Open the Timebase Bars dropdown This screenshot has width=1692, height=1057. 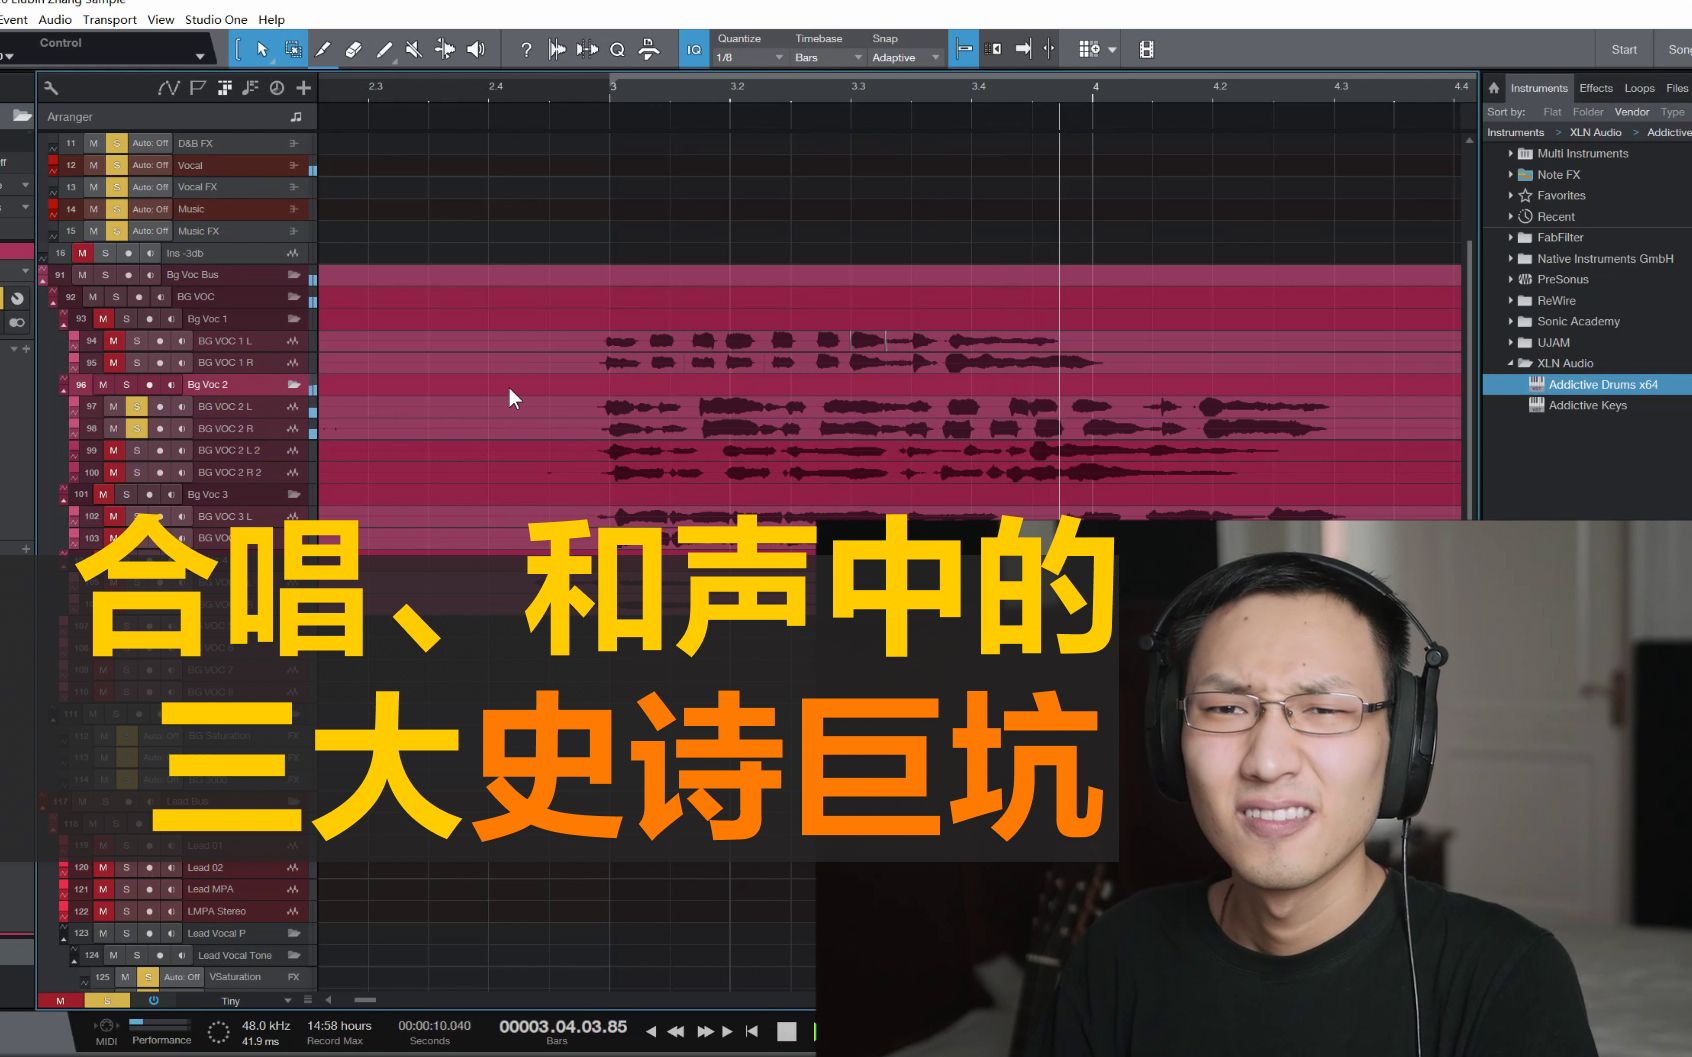pyautogui.click(x=828, y=57)
